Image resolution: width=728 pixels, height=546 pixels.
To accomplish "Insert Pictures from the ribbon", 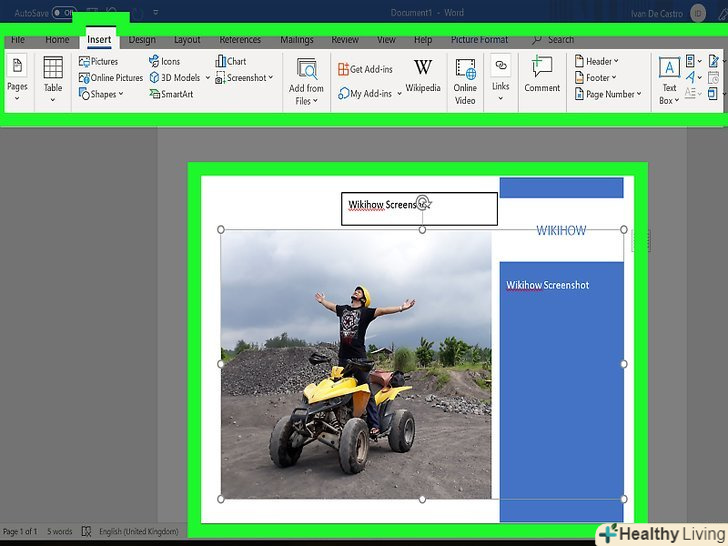I will [99, 62].
